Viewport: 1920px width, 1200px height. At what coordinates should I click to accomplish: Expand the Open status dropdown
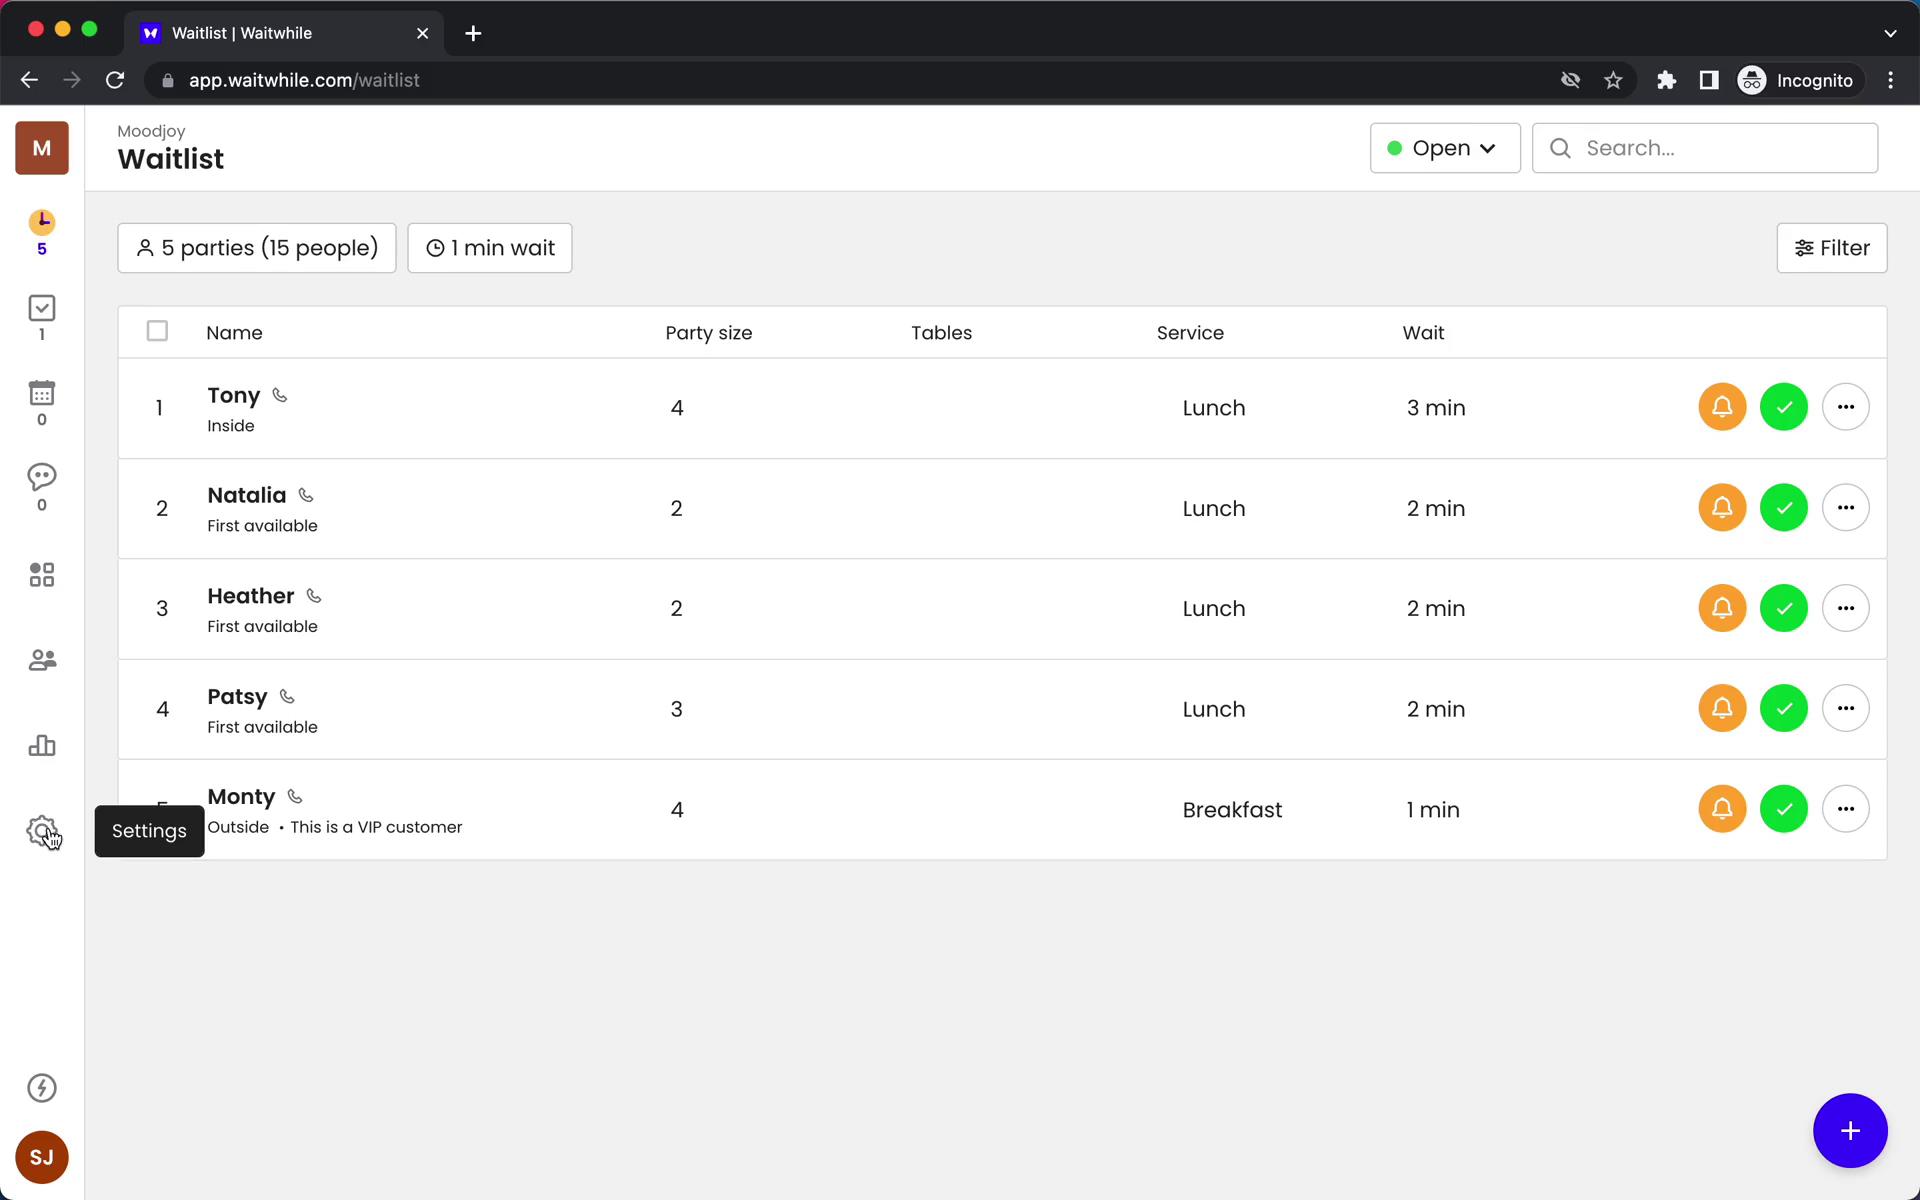[x=1445, y=148]
